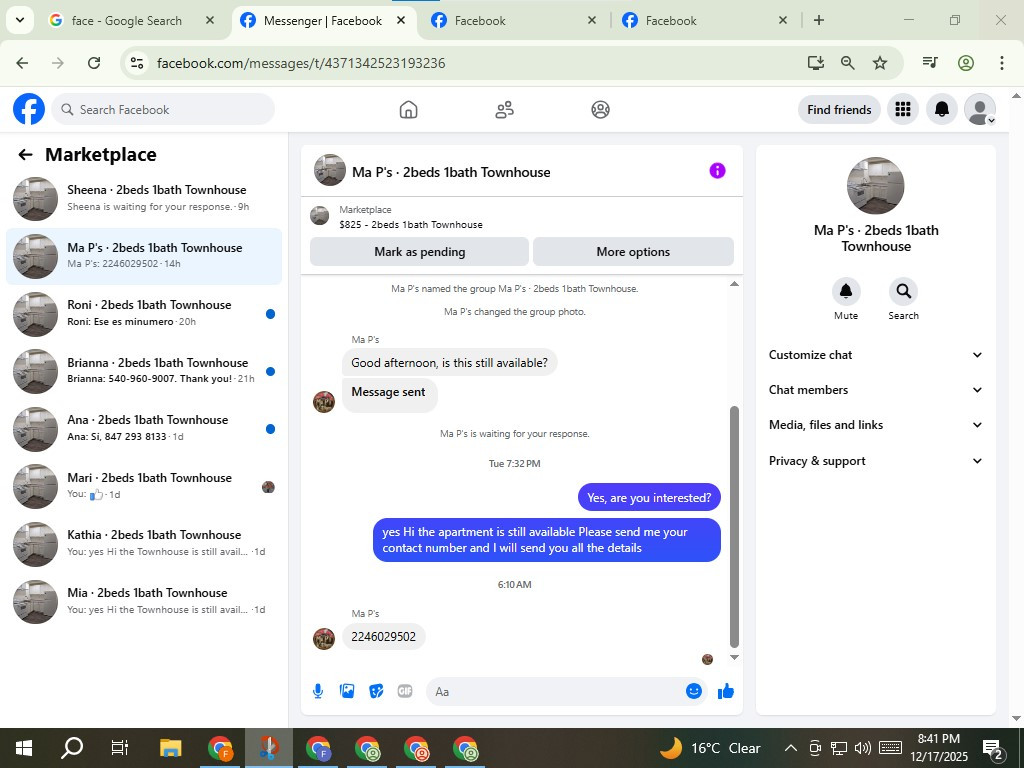Open the emoji picker smiley icon
The width and height of the screenshot is (1024, 768).
694,691
